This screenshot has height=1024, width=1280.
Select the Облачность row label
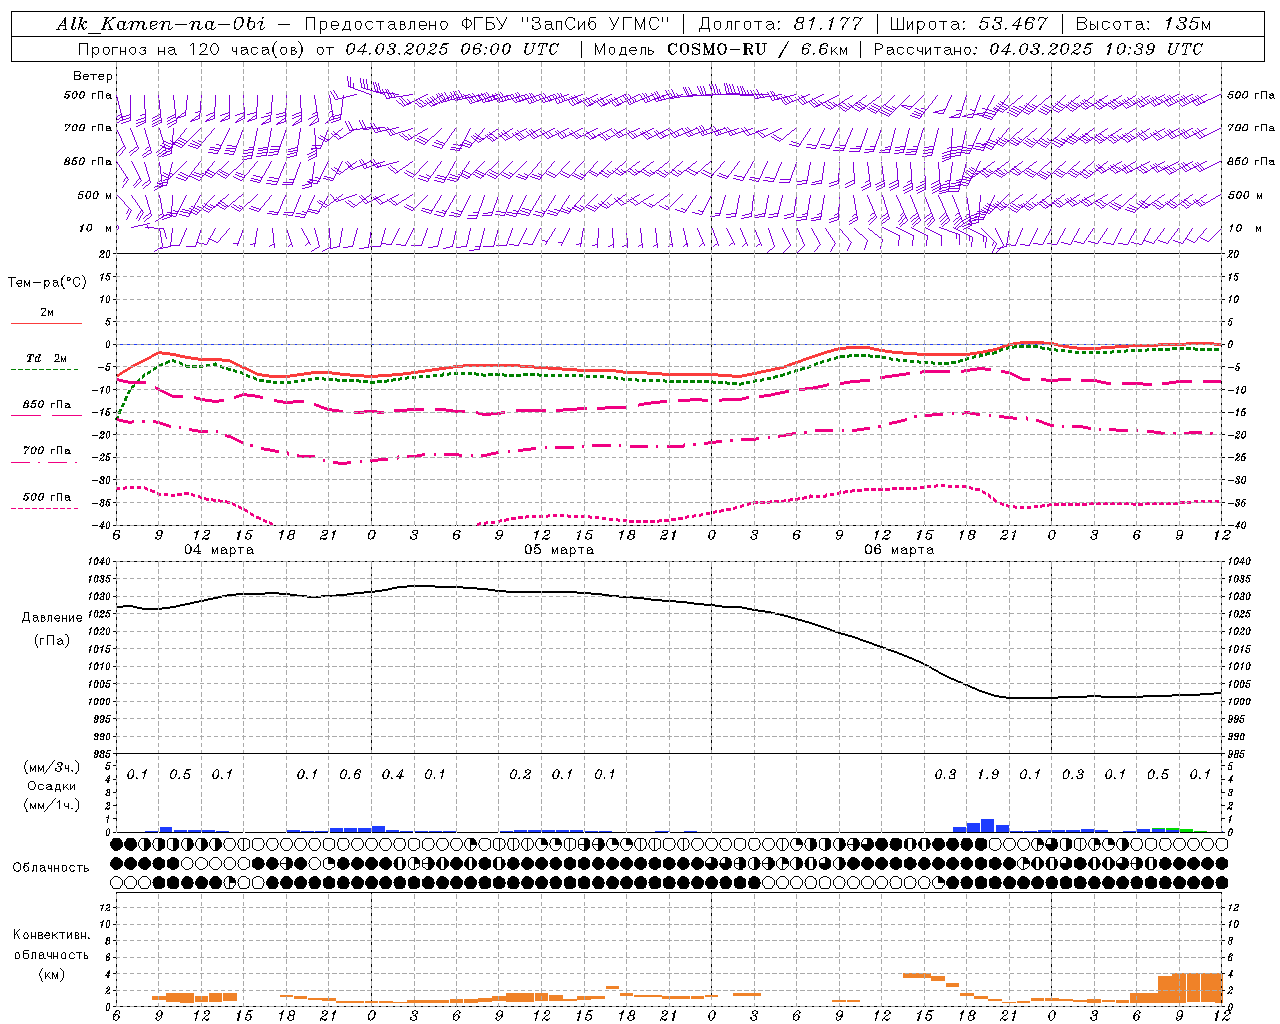click(51, 867)
